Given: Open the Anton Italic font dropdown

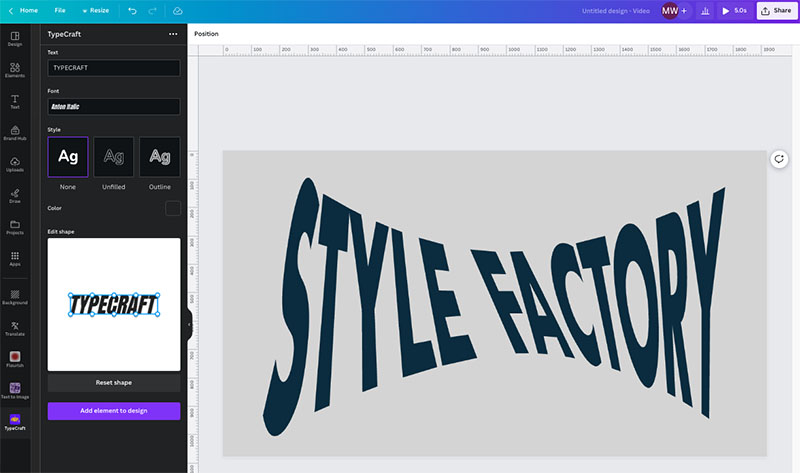Looking at the screenshot, I should click(114, 107).
